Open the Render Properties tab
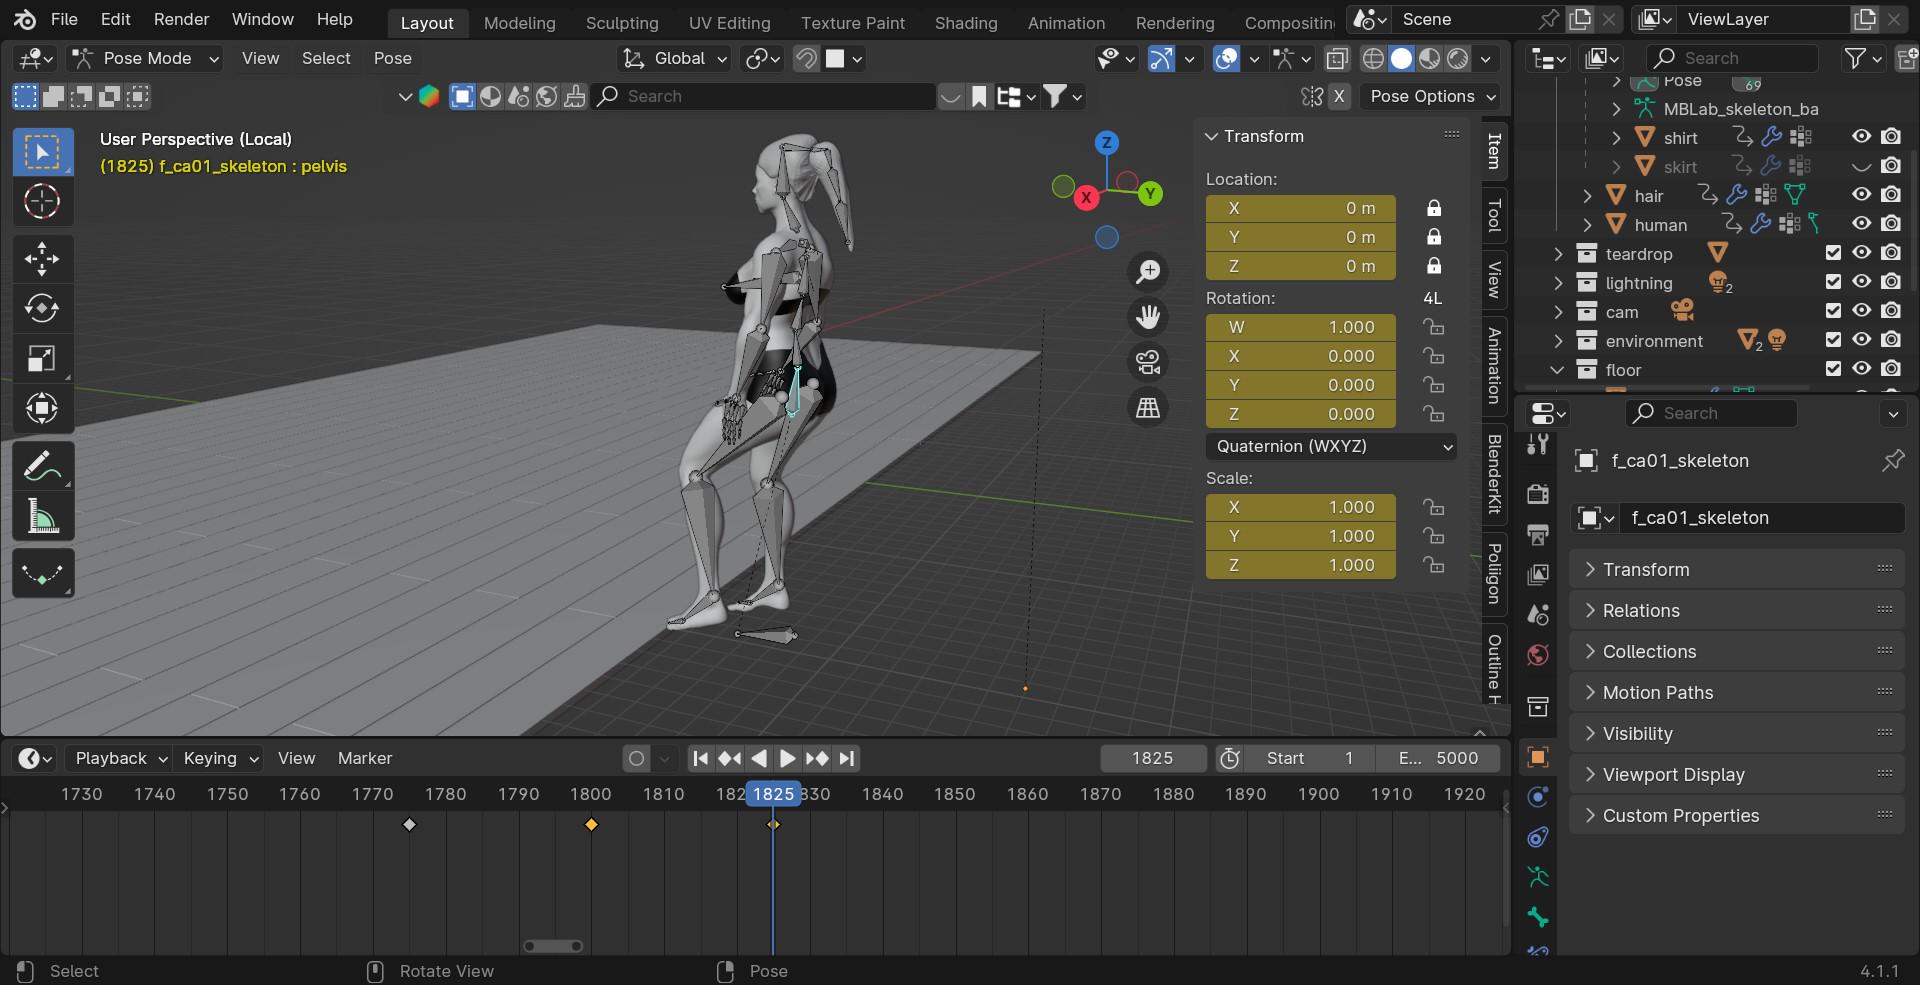The height and width of the screenshot is (985, 1920). (1537, 493)
